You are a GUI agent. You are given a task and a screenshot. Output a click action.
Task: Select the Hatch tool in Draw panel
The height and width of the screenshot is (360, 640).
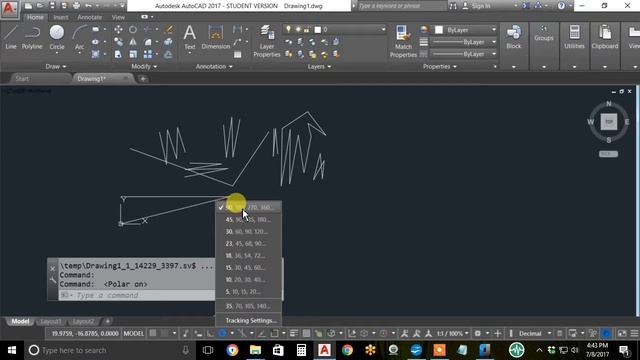96,54
